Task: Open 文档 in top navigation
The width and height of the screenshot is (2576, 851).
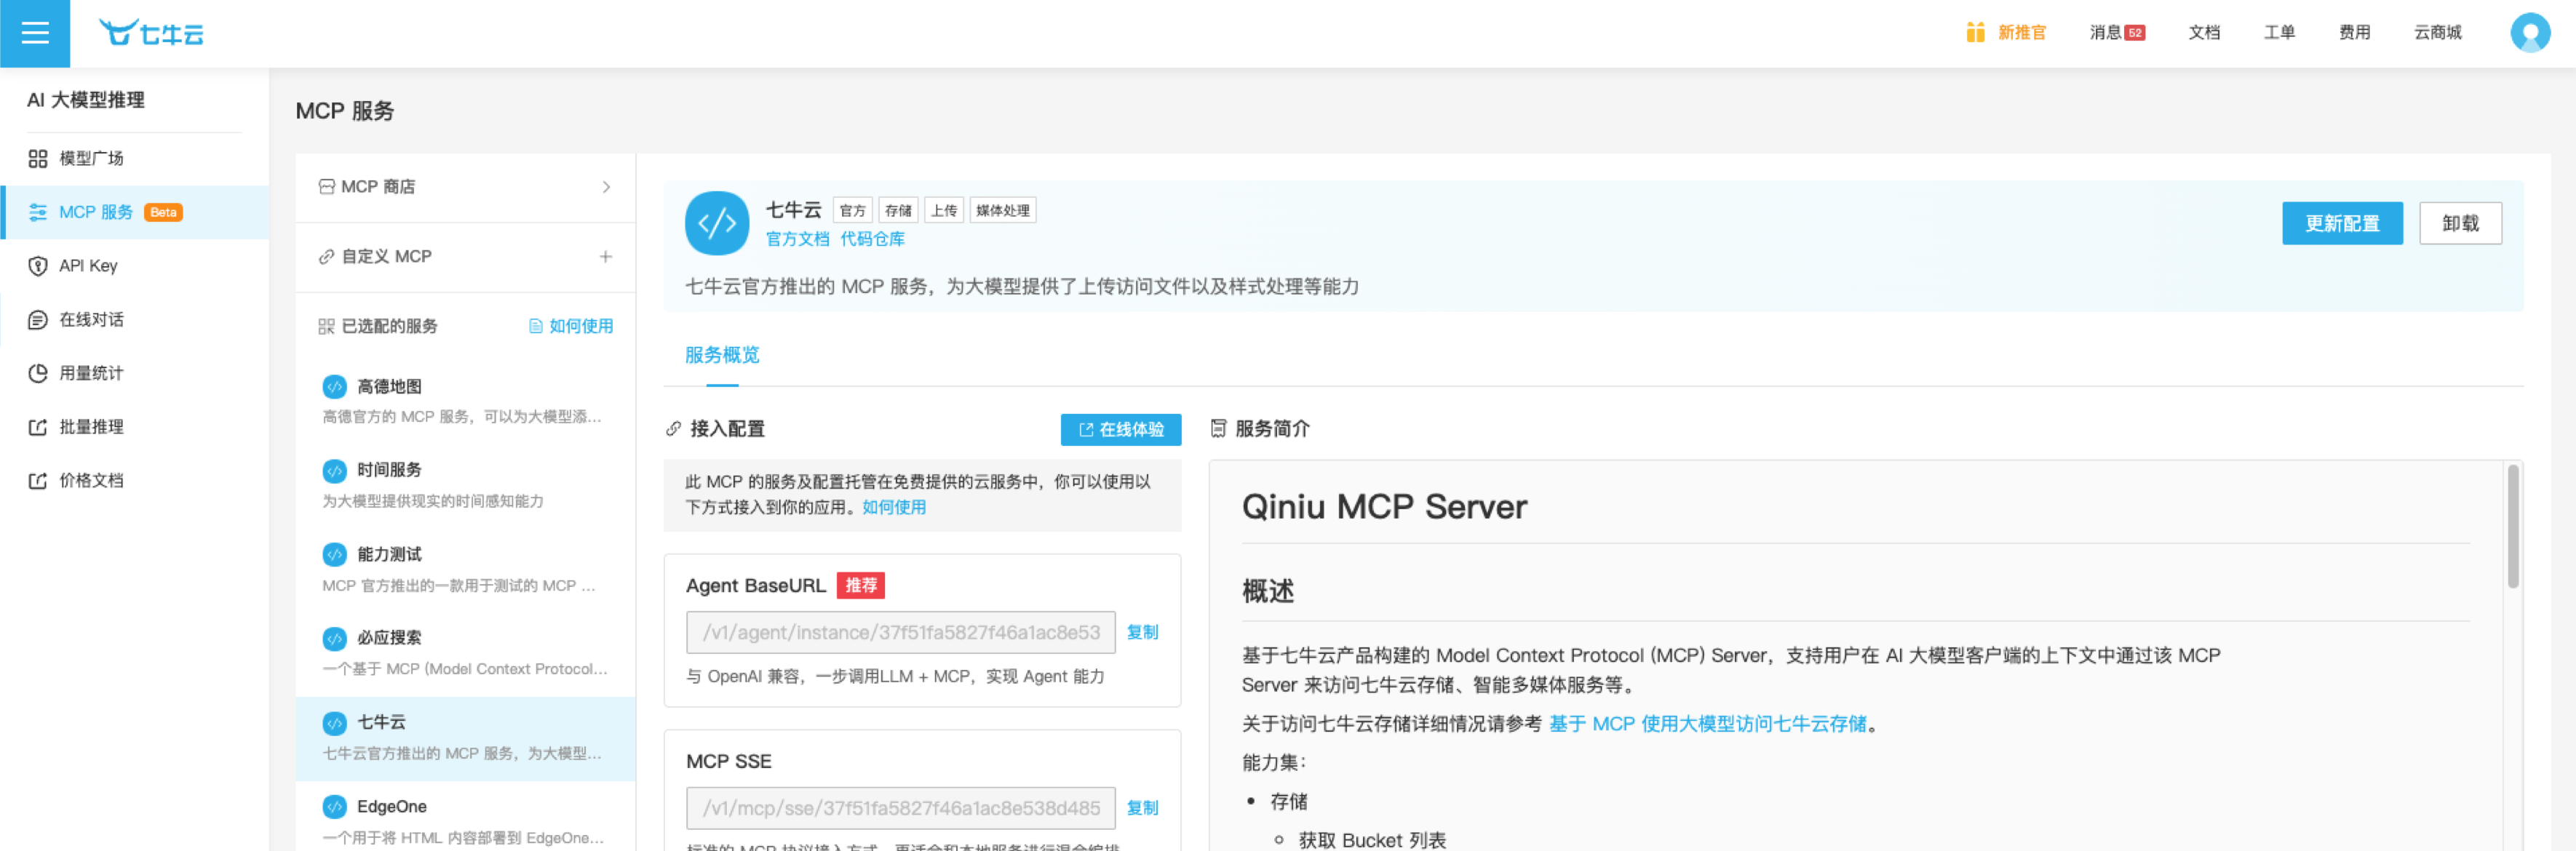Action: (x=2204, y=32)
